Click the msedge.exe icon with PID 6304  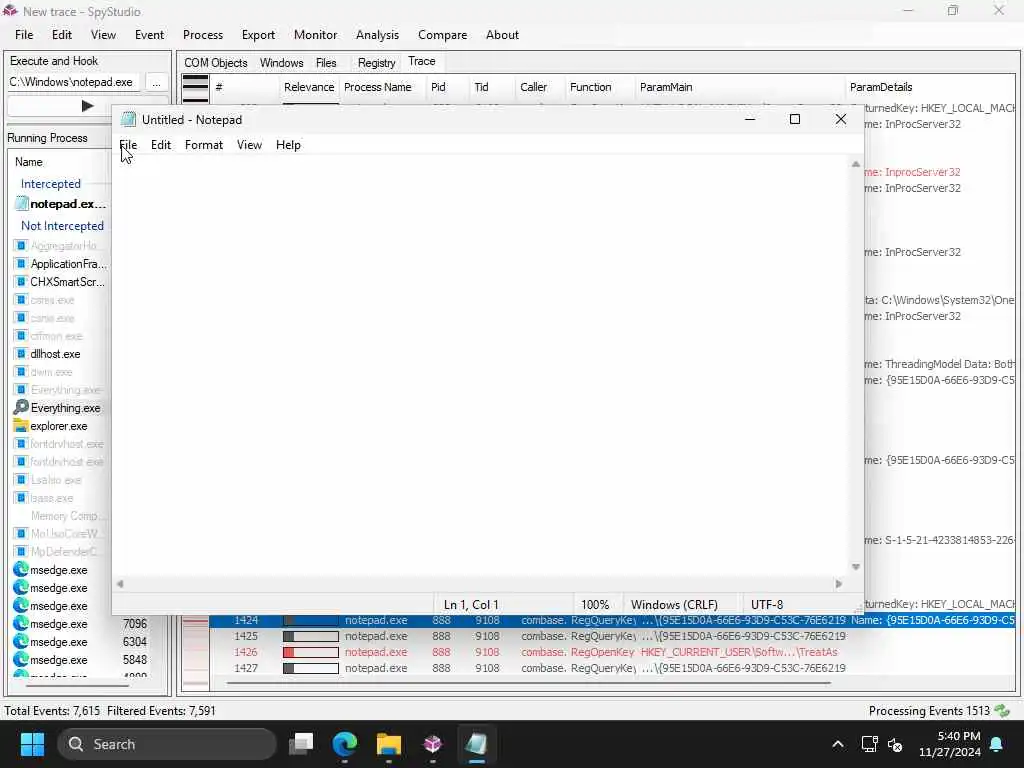(21, 642)
